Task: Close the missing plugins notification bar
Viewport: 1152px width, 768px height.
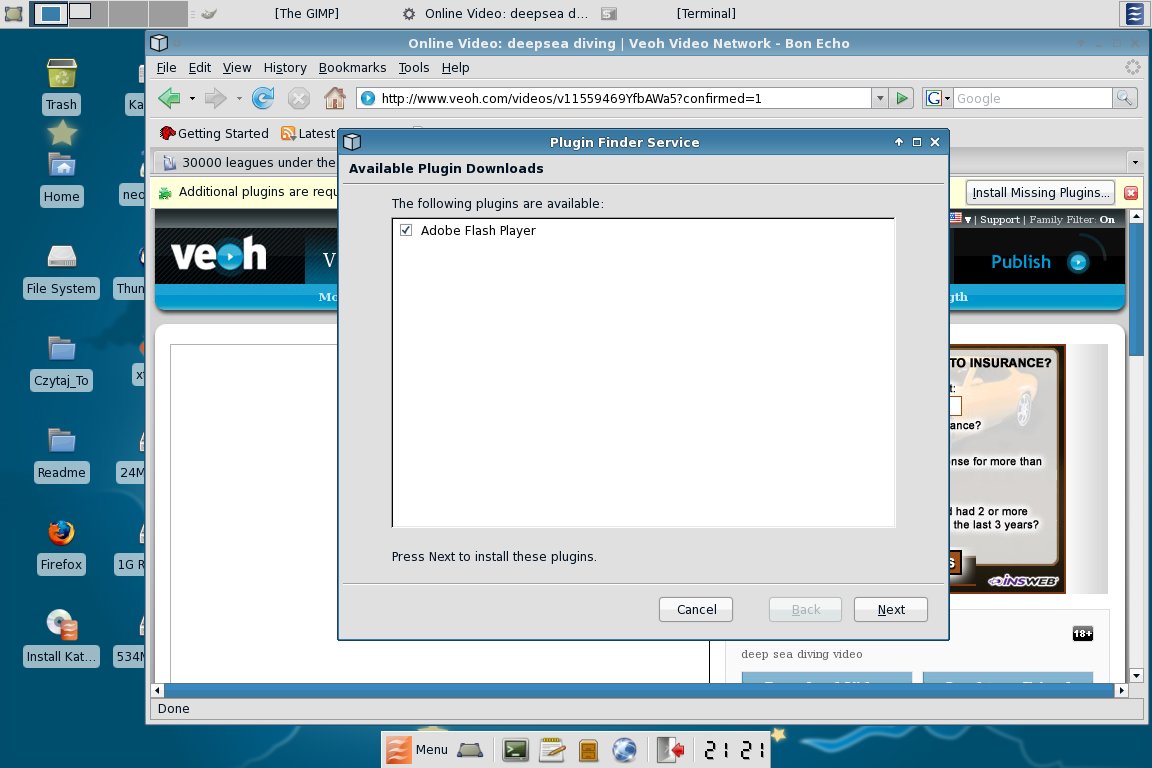Action: tap(1131, 193)
